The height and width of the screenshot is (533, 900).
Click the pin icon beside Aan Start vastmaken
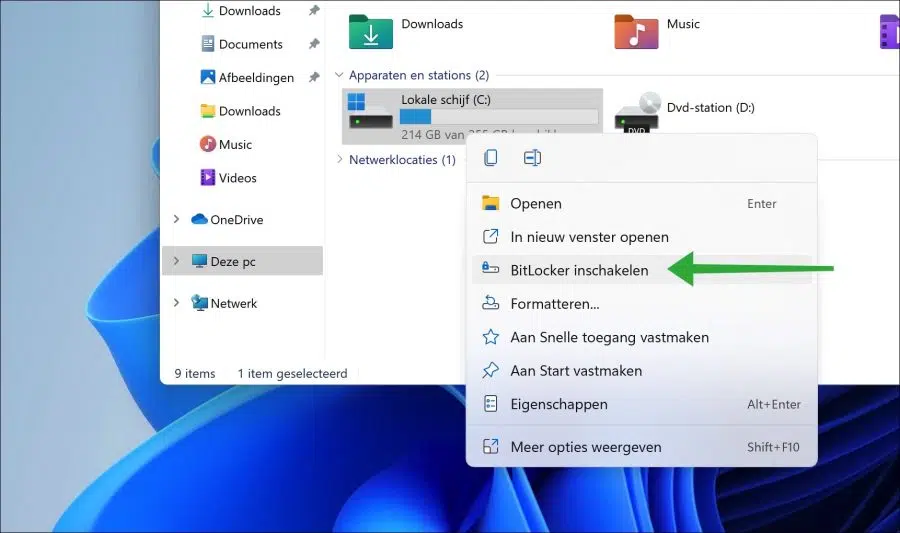point(491,371)
